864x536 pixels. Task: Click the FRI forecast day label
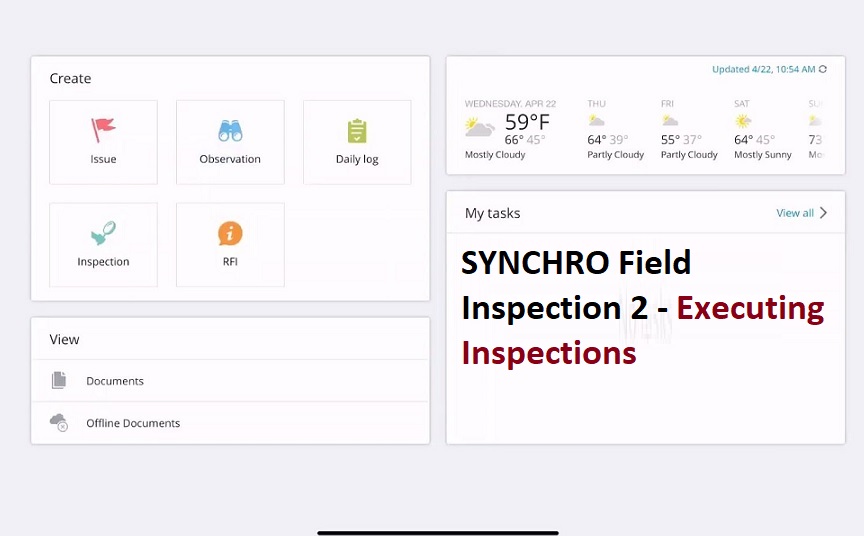click(667, 104)
